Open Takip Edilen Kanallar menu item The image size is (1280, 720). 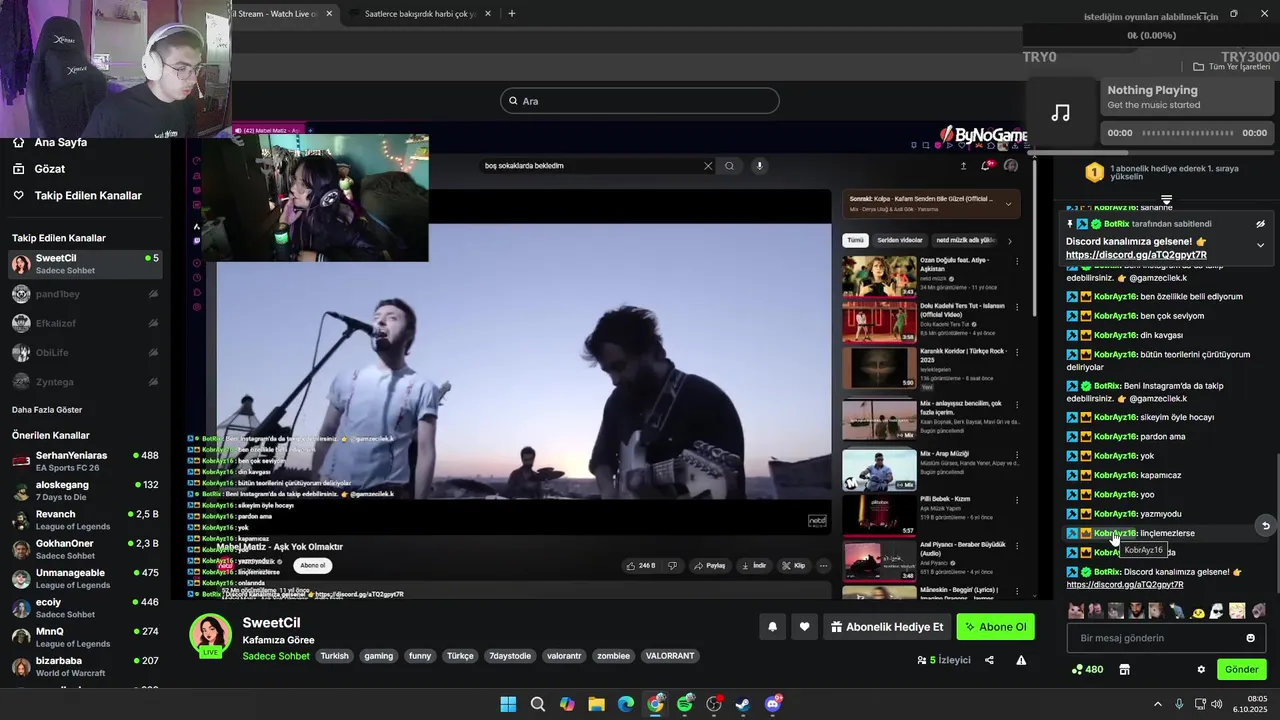click(x=88, y=195)
